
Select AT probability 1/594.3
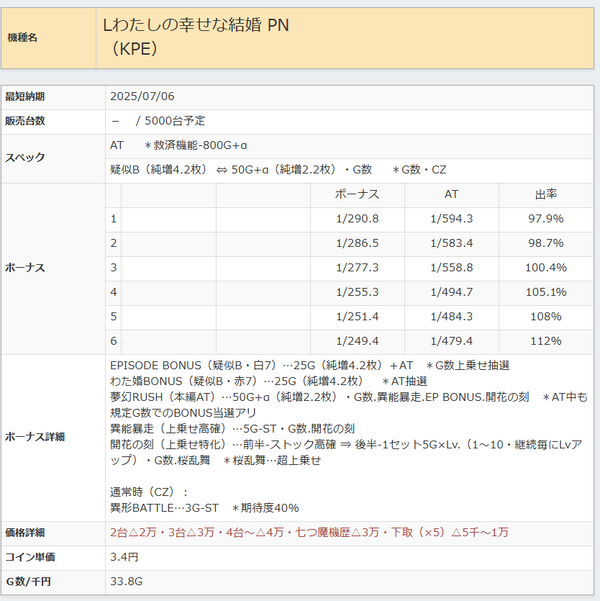click(x=452, y=218)
